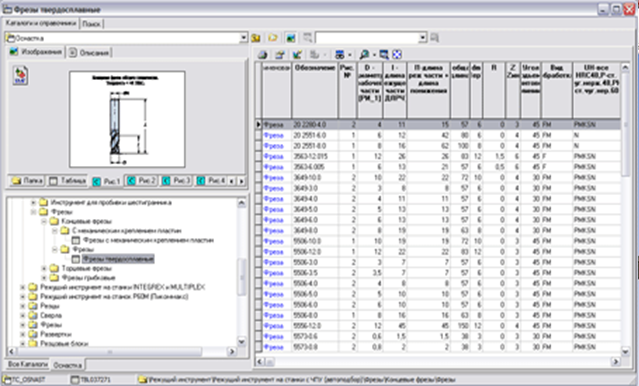Viewport: 639px width, 386px height.
Task: Click the favorites folder icon beside Оснастка combo
Action: [x=256, y=38]
